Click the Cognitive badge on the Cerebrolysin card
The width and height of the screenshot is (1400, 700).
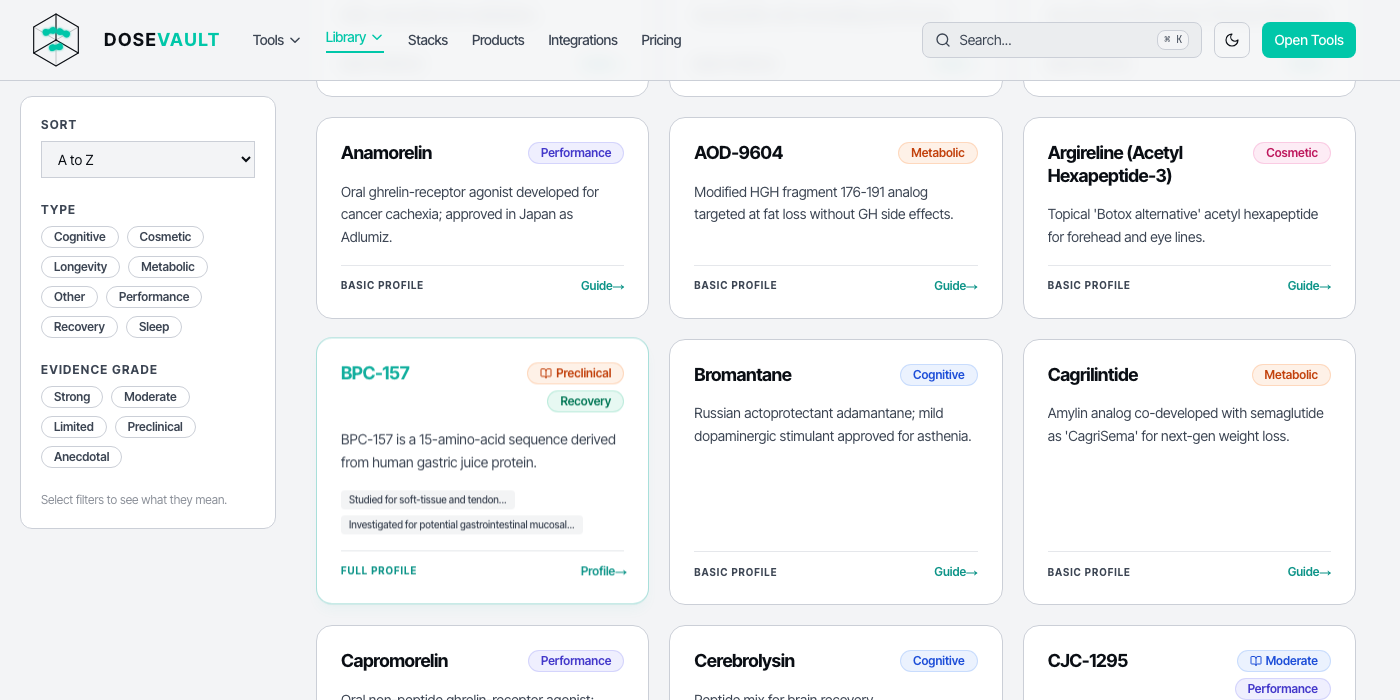(x=939, y=661)
